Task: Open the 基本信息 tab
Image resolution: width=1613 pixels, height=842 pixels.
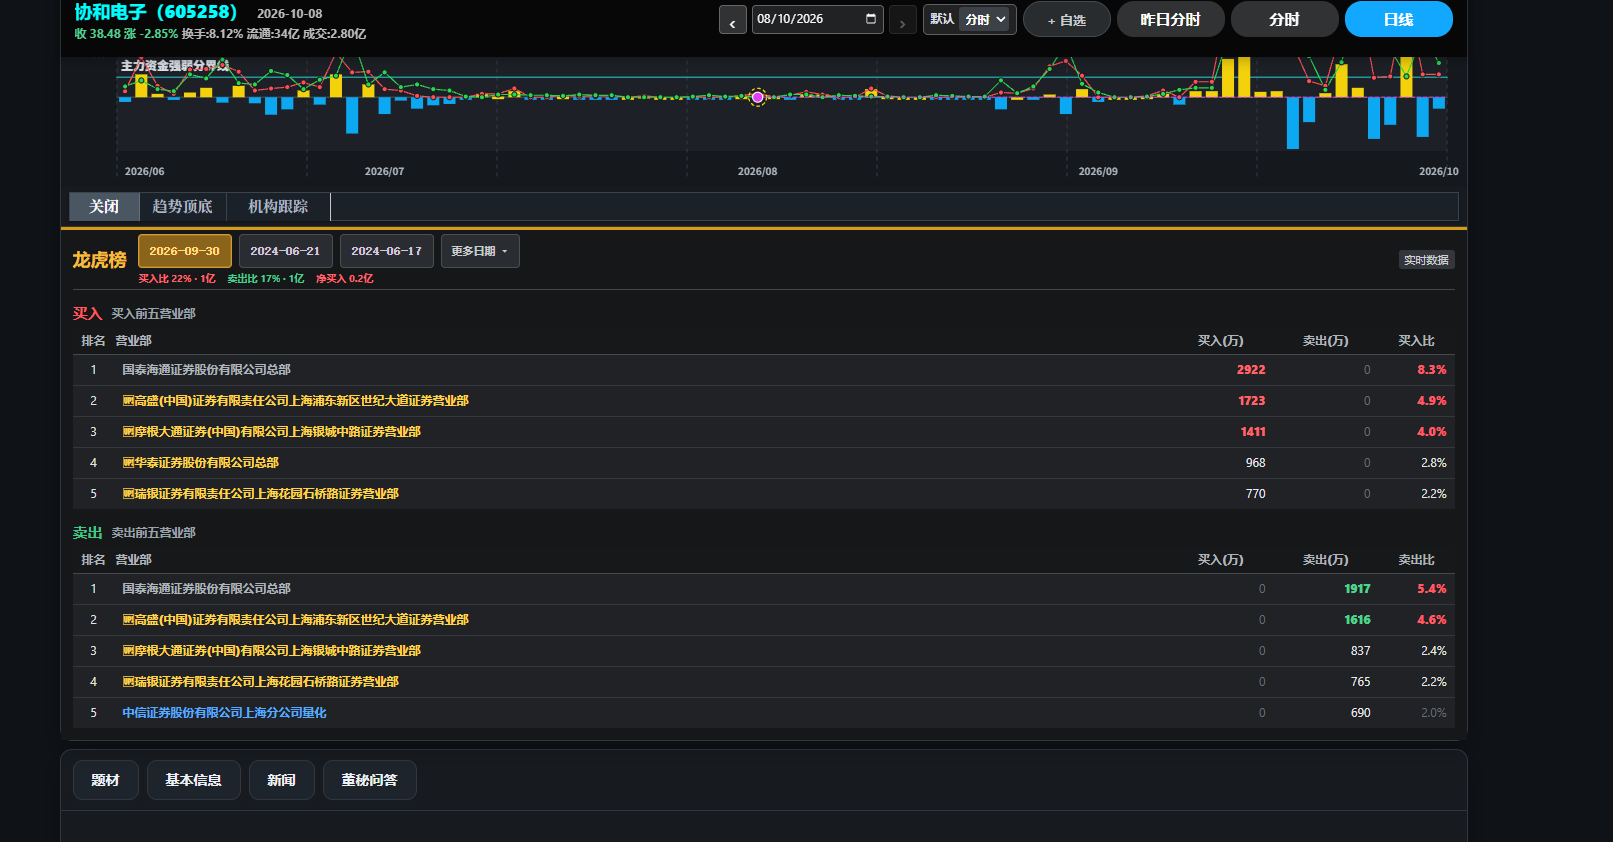Action: (x=193, y=780)
